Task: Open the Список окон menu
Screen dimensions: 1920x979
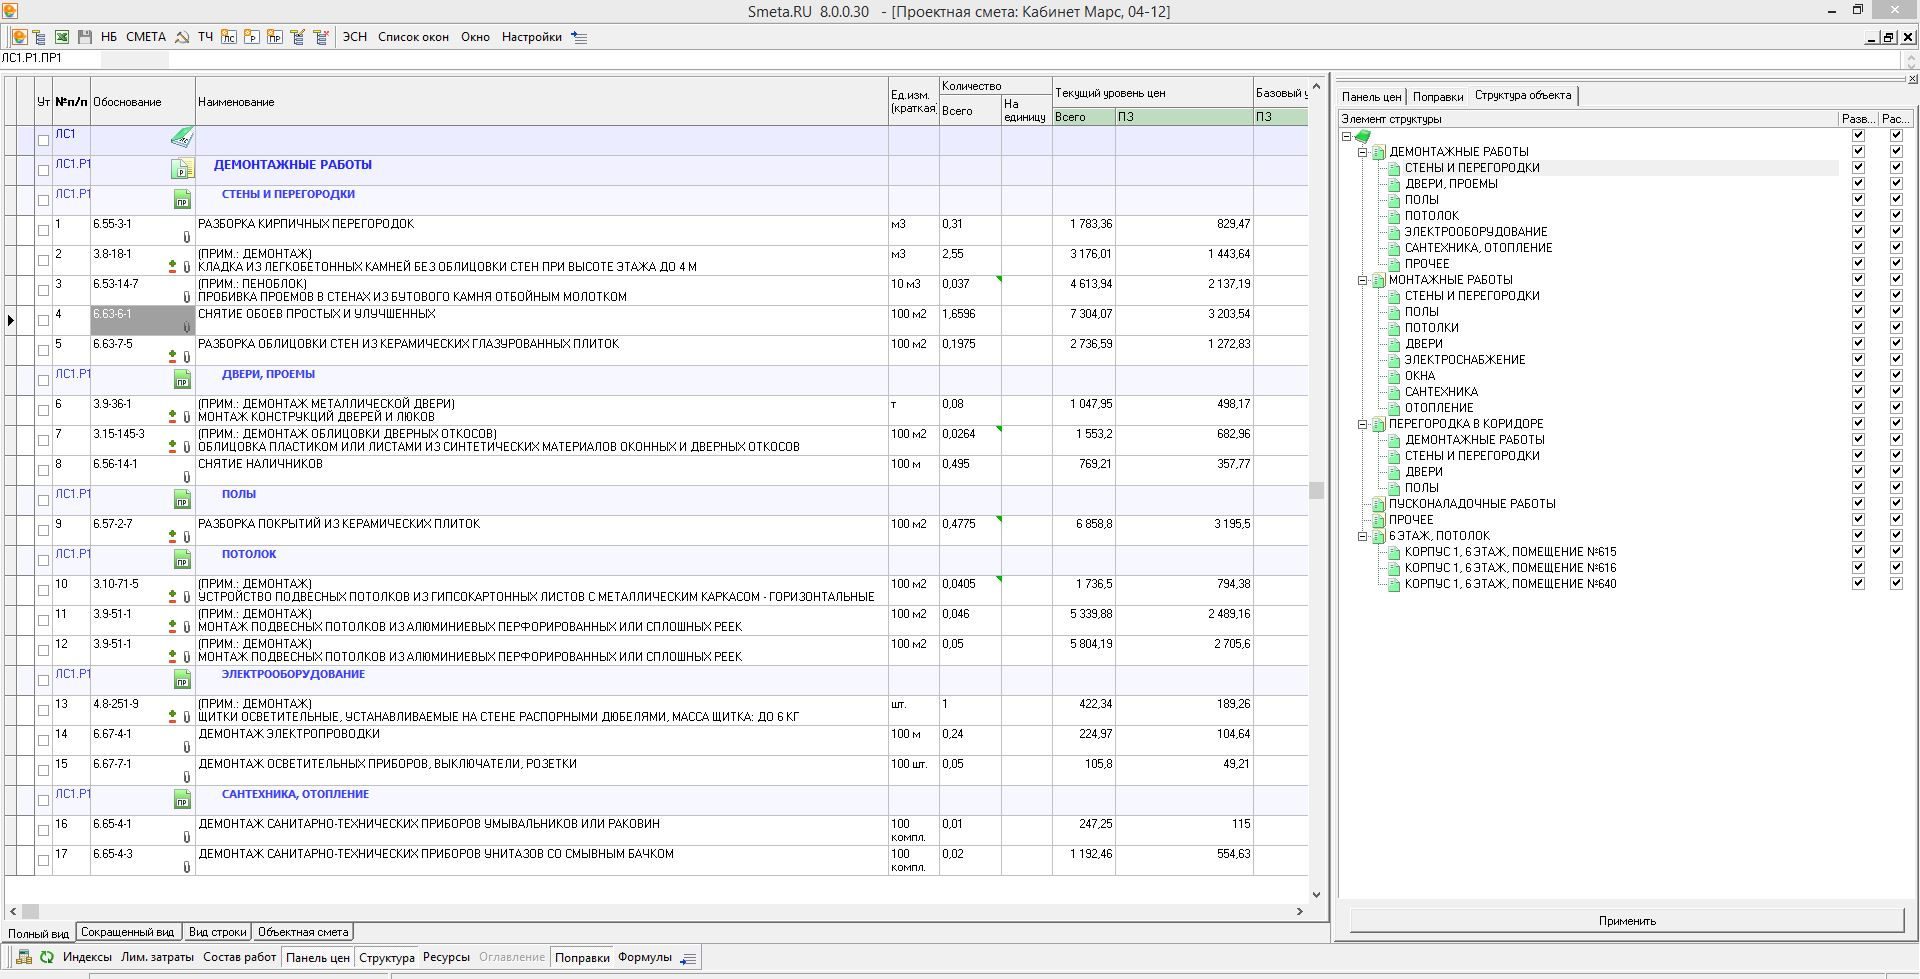Action: point(413,37)
